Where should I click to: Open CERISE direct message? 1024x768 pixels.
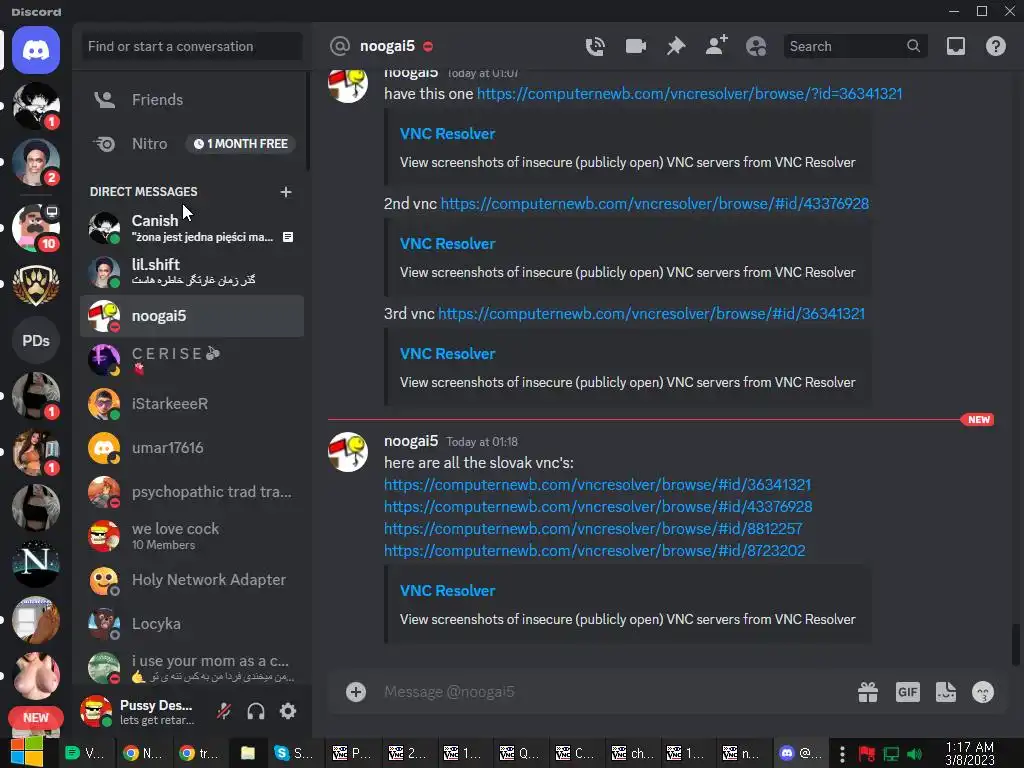pos(192,360)
